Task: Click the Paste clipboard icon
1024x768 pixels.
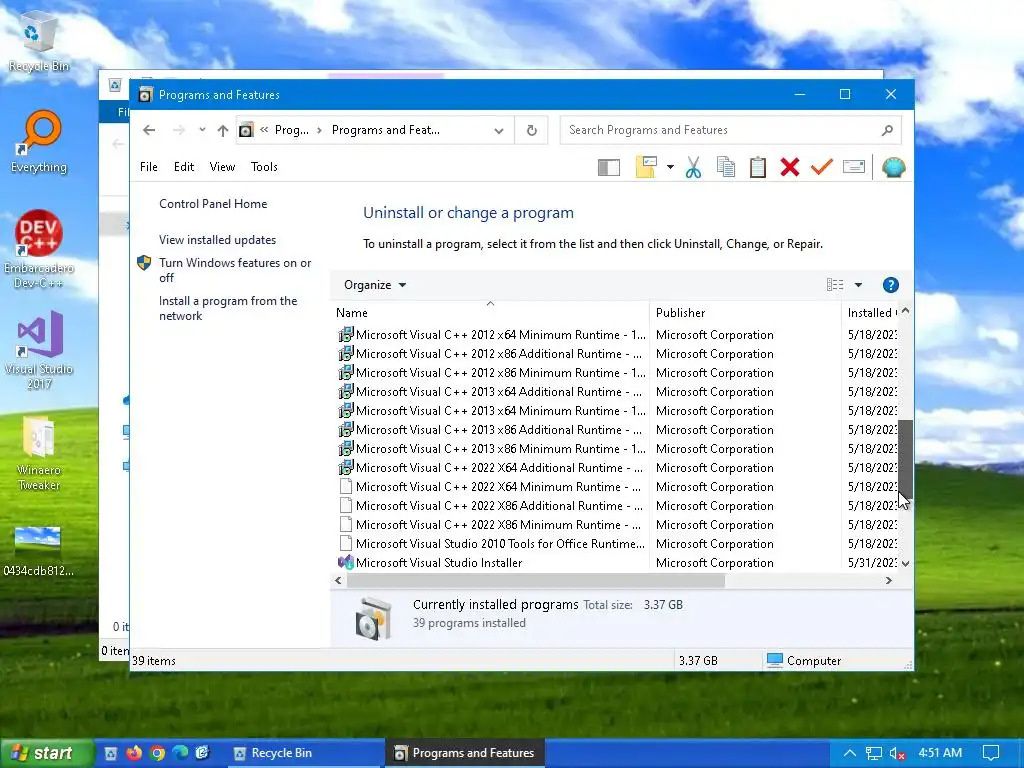Action: [758, 167]
